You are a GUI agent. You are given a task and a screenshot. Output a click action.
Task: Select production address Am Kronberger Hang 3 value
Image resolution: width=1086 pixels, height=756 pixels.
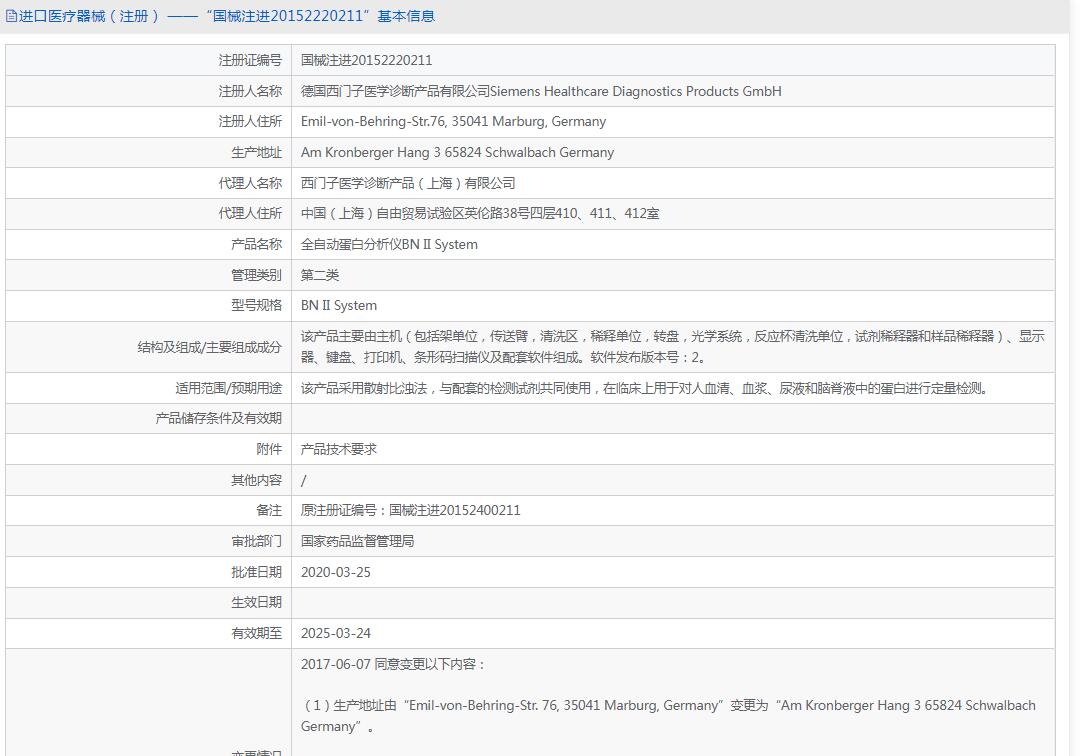tap(457, 152)
